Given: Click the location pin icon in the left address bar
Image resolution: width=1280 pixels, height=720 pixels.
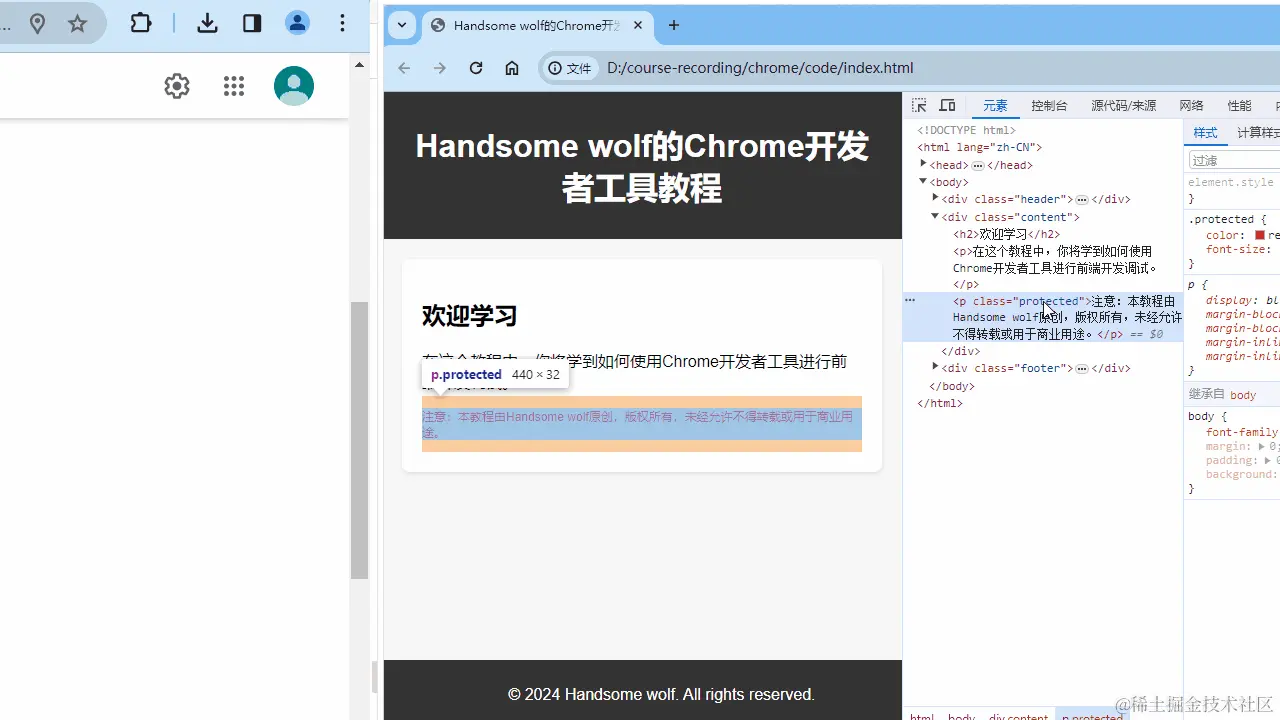Looking at the screenshot, I should [37, 24].
